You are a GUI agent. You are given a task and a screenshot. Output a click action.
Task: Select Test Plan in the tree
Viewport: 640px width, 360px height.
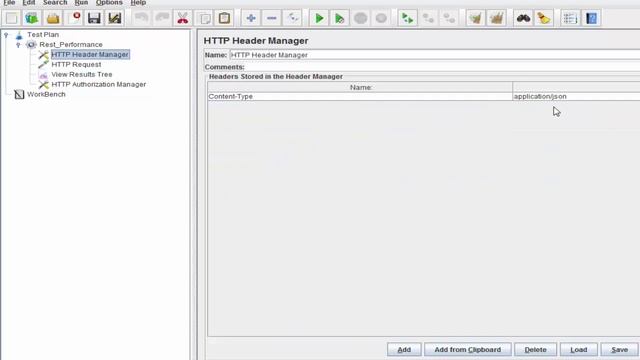[x=43, y=35]
